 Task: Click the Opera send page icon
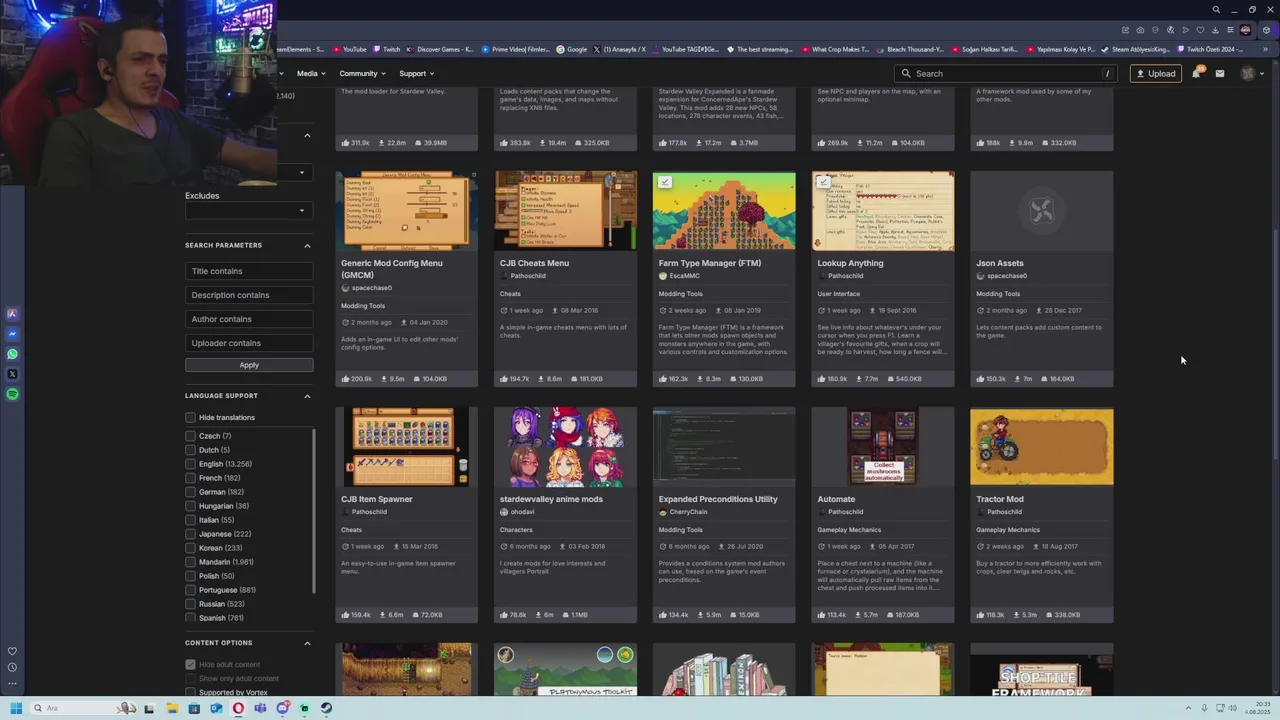coord(1185,30)
